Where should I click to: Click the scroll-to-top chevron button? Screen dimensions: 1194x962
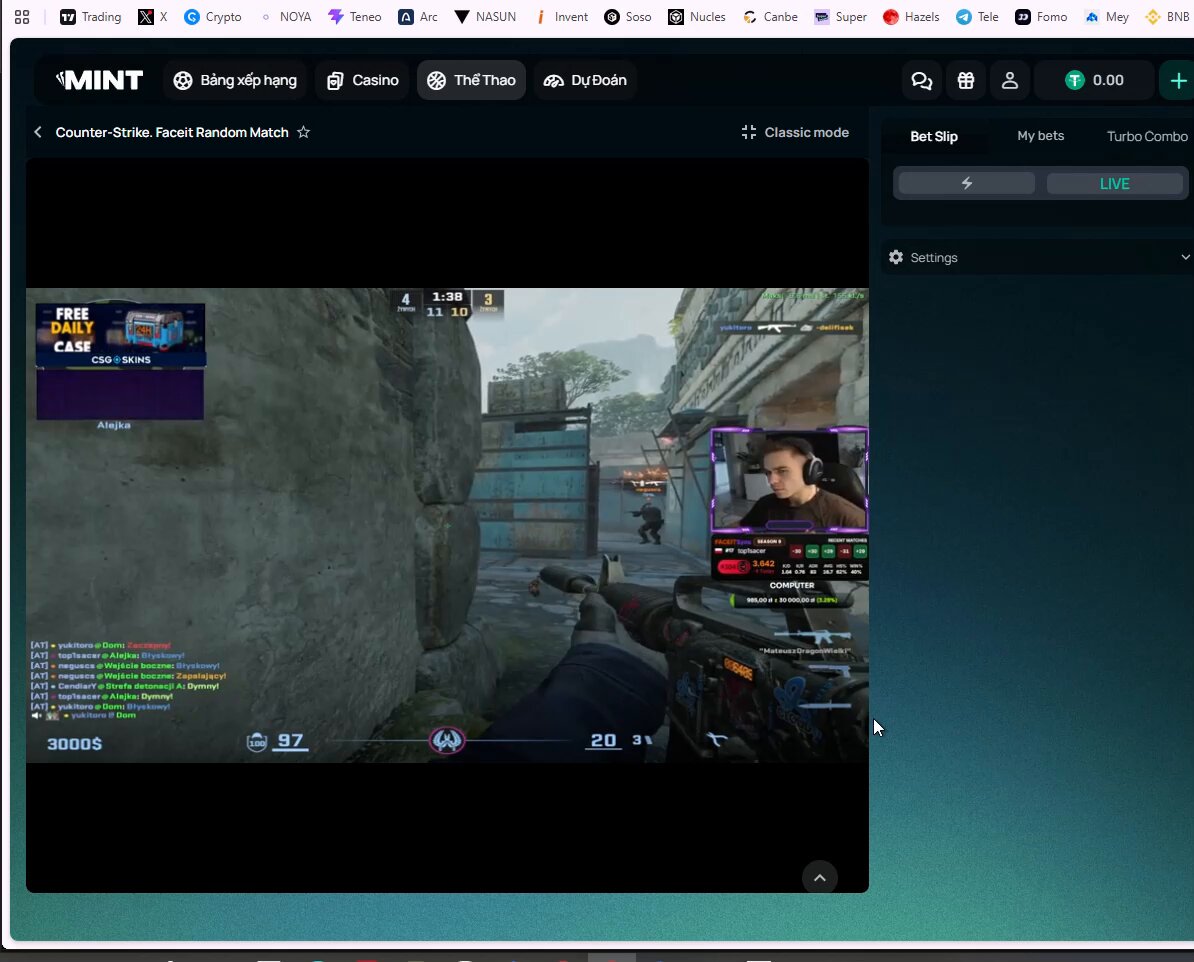coord(819,877)
